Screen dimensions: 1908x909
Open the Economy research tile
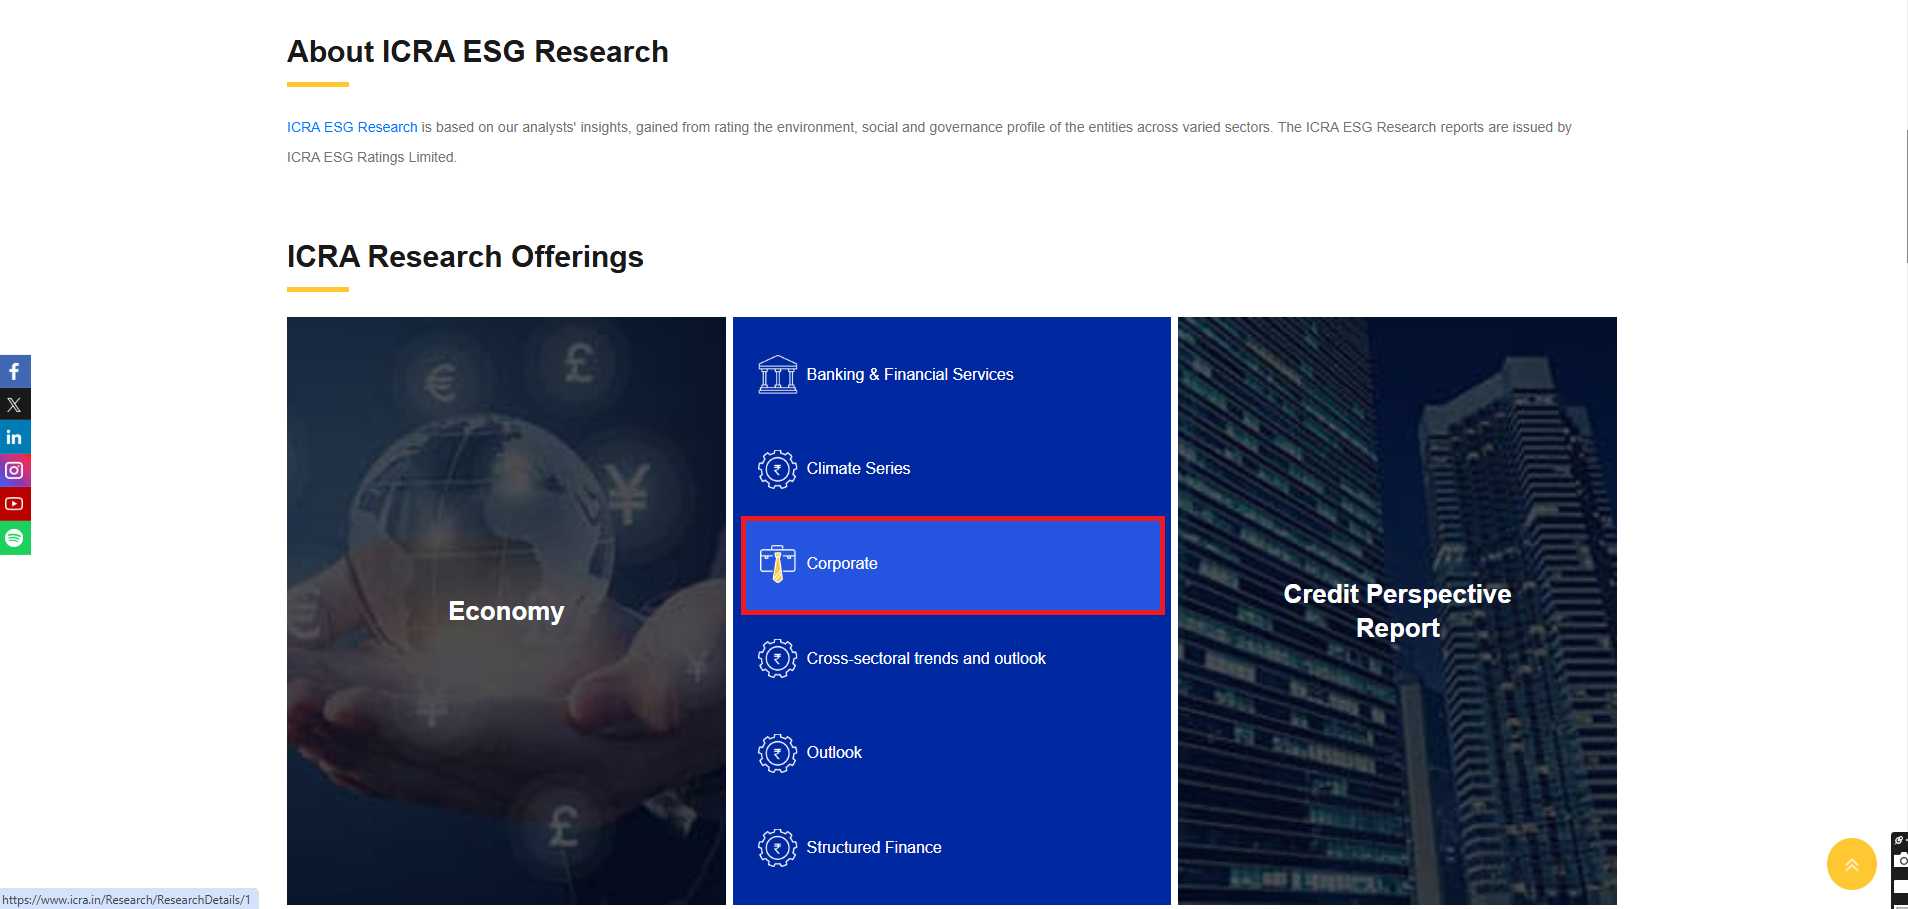point(506,611)
